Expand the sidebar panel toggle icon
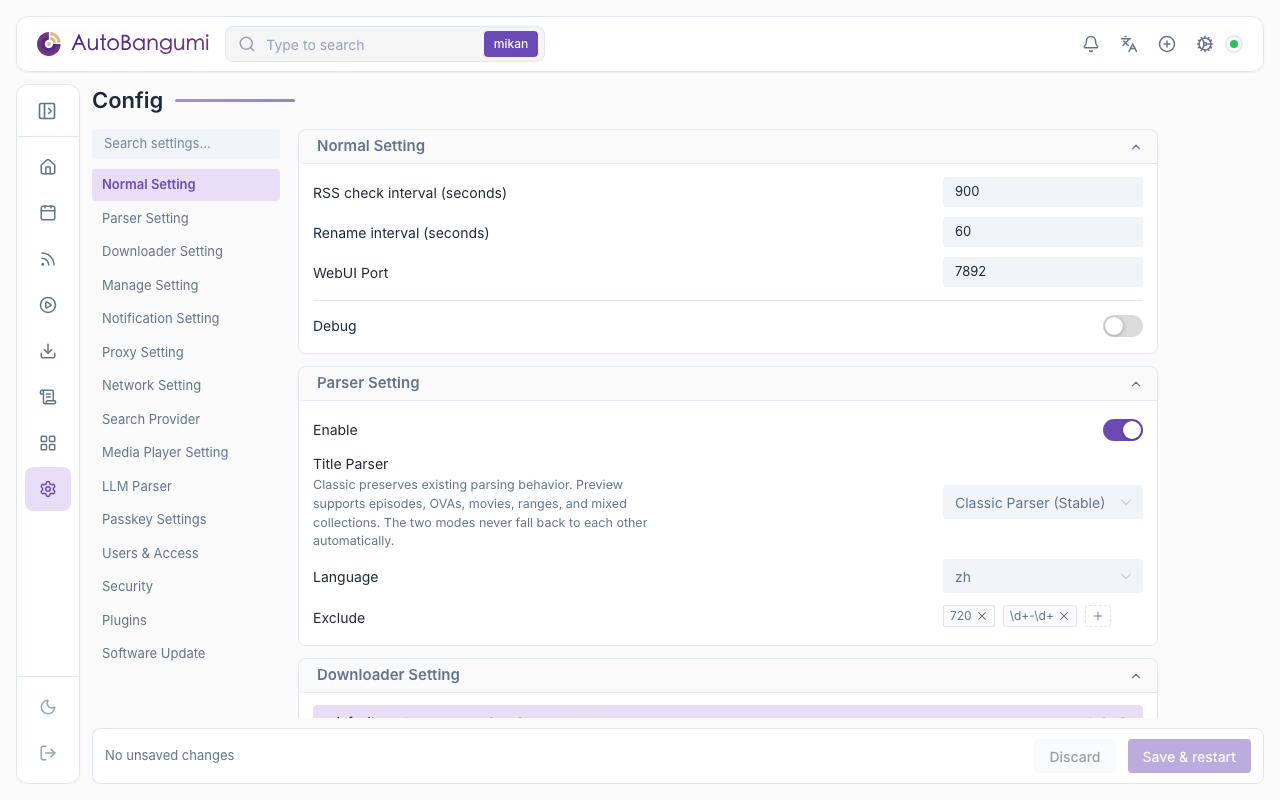1280x800 pixels. pos(47,111)
